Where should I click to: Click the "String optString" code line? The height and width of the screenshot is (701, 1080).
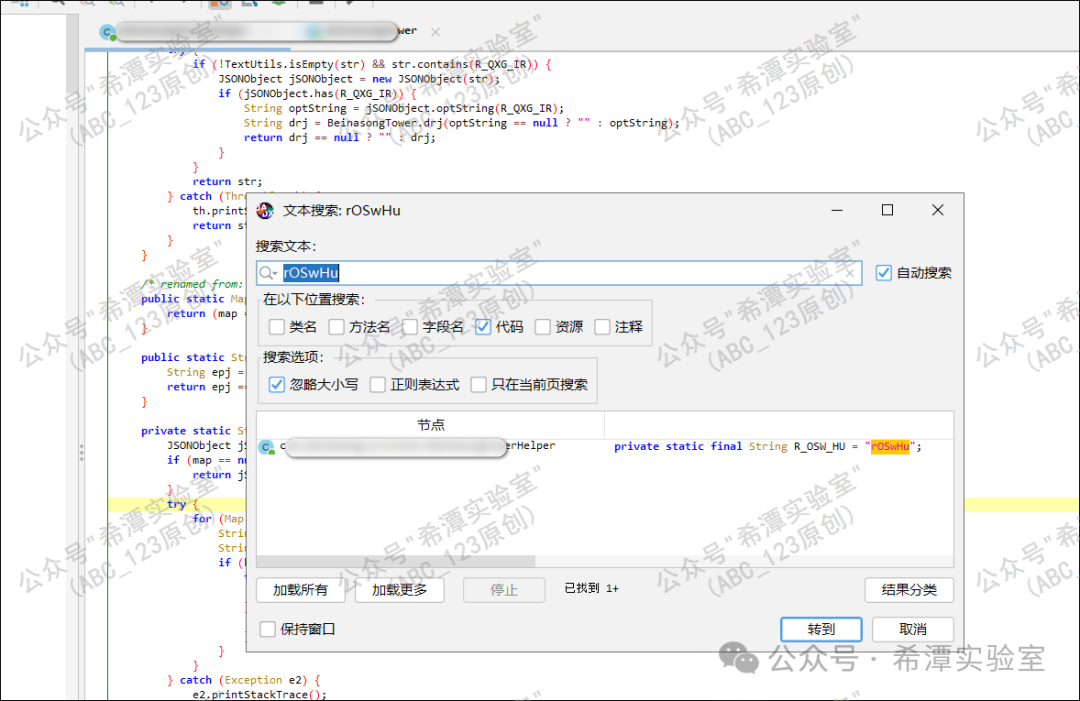[404, 108]
